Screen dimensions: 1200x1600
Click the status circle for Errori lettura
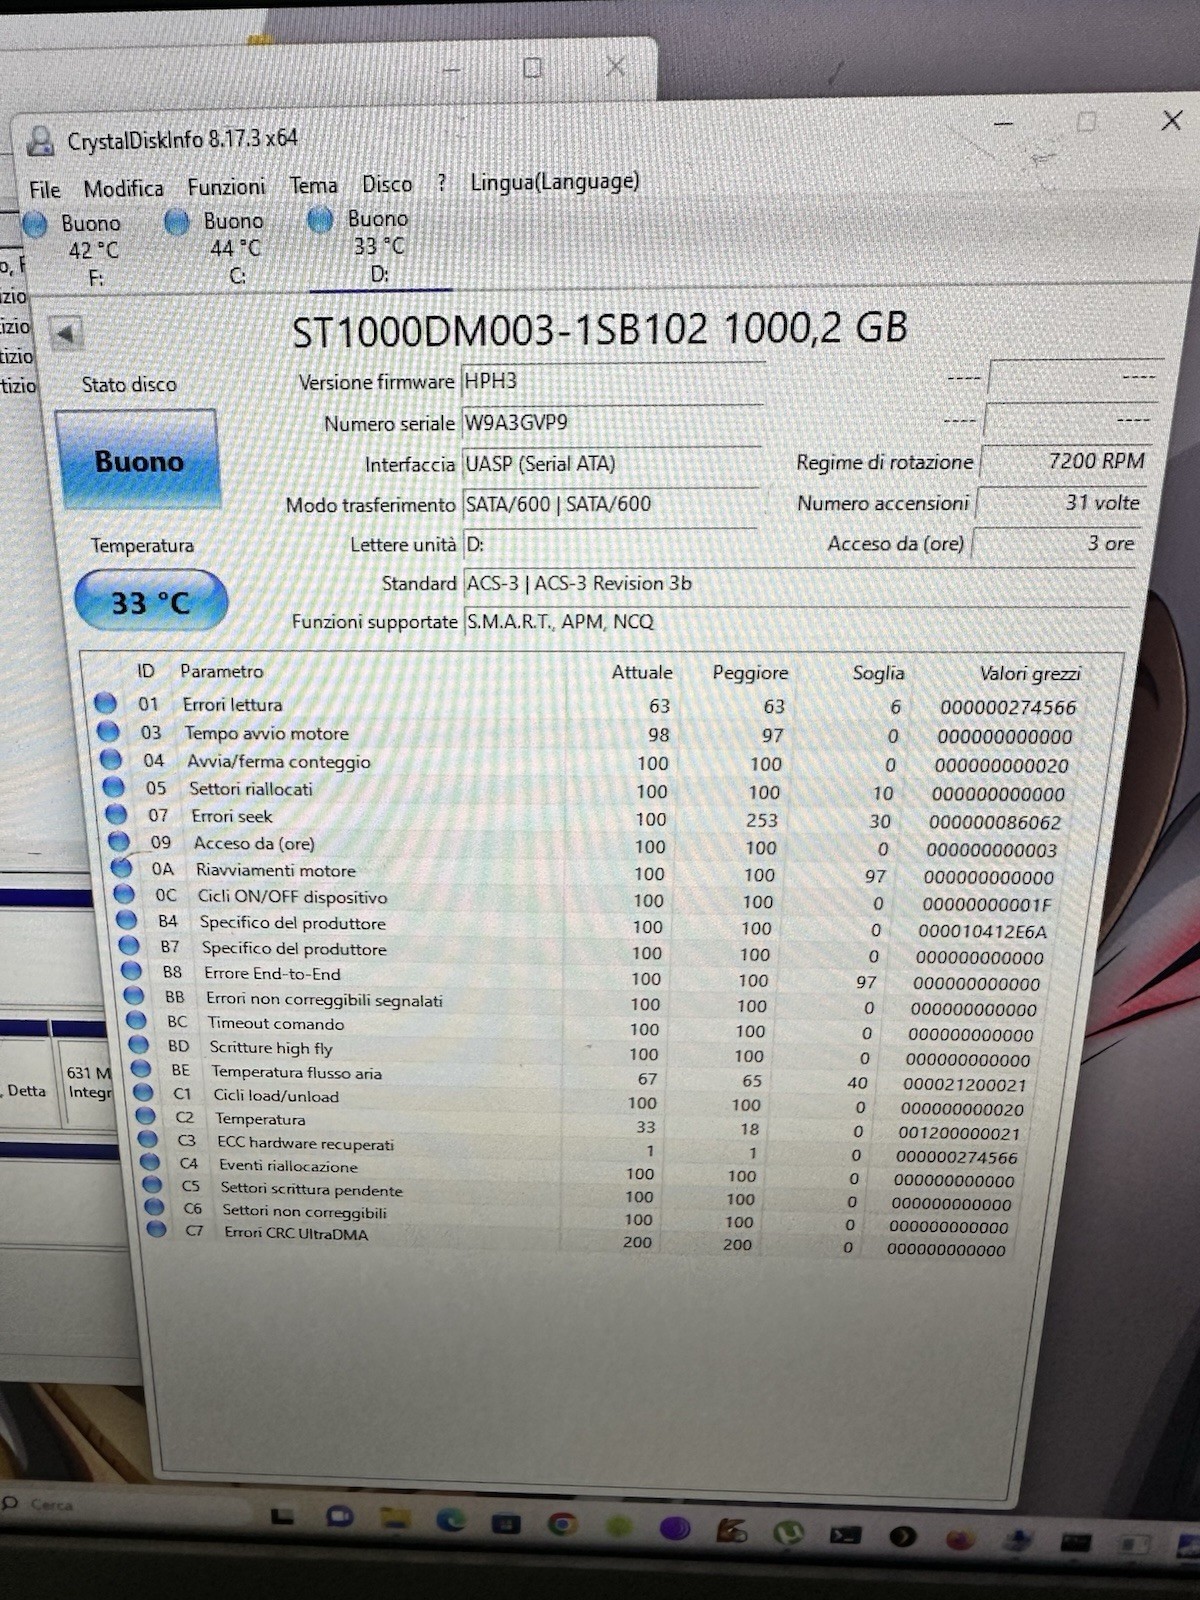click(x=105, y=703)
